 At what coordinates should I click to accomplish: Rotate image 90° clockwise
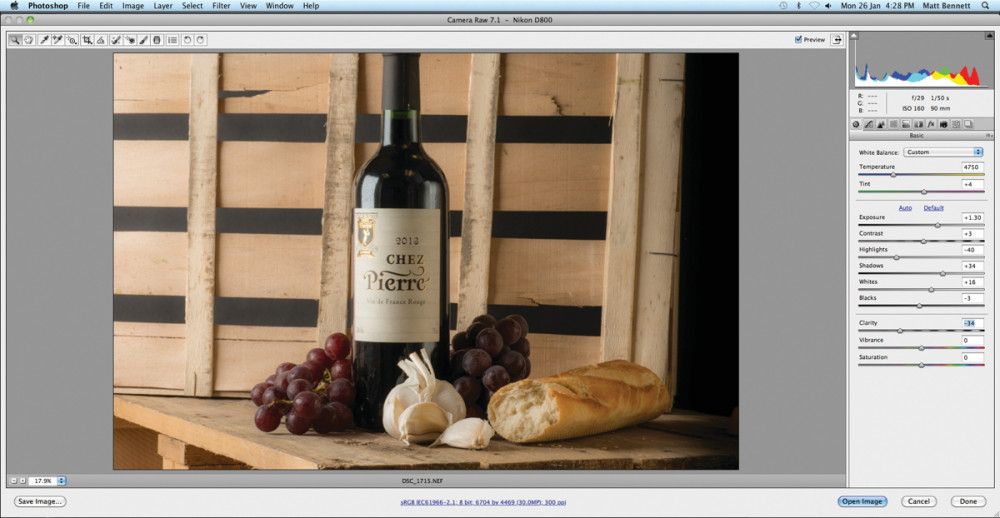(x=201, y=40)
